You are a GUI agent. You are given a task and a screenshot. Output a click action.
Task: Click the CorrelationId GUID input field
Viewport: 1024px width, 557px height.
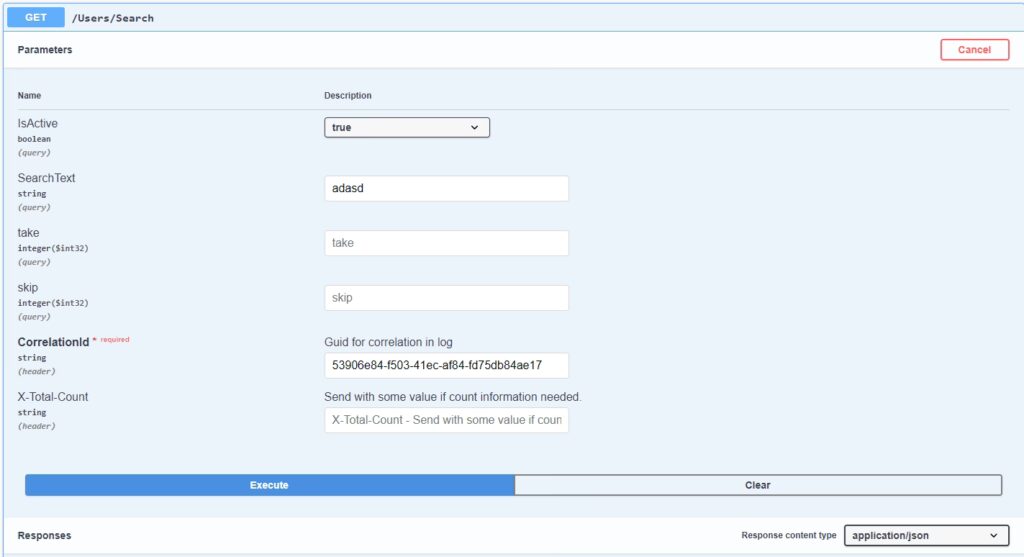[x=446, y=365]
